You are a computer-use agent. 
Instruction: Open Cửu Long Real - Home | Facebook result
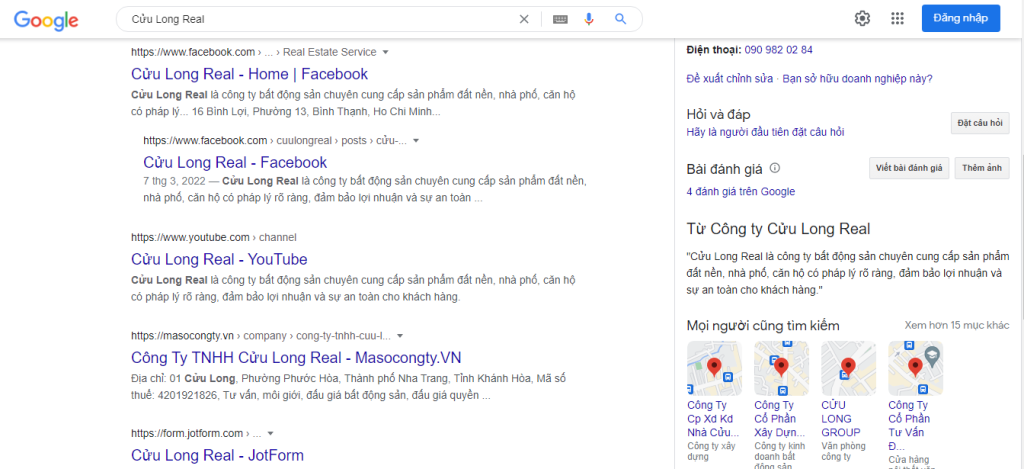tap(249, 73)
